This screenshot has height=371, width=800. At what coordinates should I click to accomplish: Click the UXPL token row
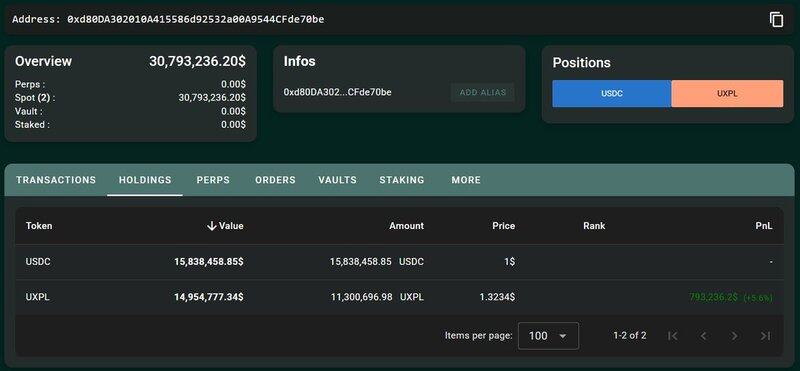click(399, 297)
